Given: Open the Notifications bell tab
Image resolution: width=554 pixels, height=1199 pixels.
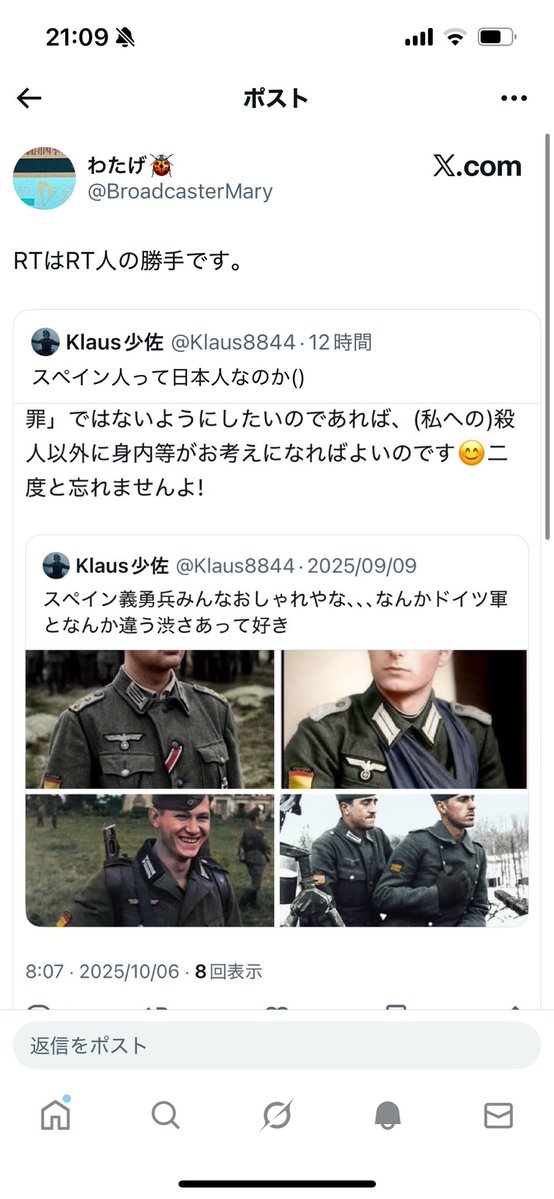Looking at the screenshot, I should [x=388, y=1116].
